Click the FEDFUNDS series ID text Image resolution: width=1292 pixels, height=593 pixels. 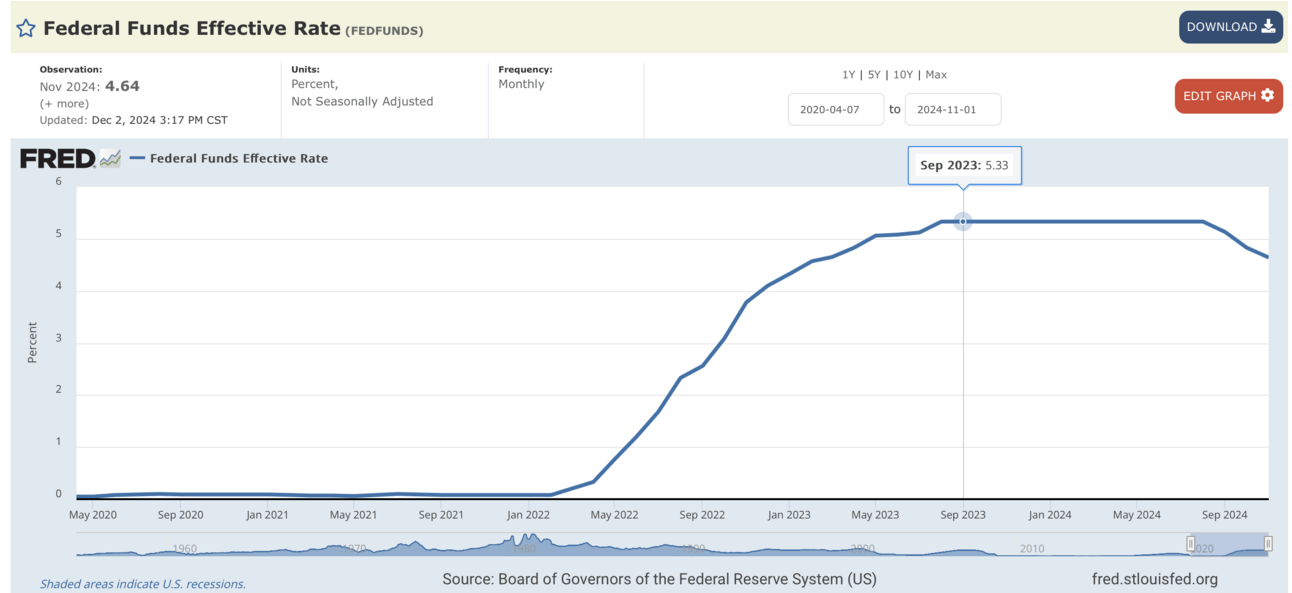384,31
